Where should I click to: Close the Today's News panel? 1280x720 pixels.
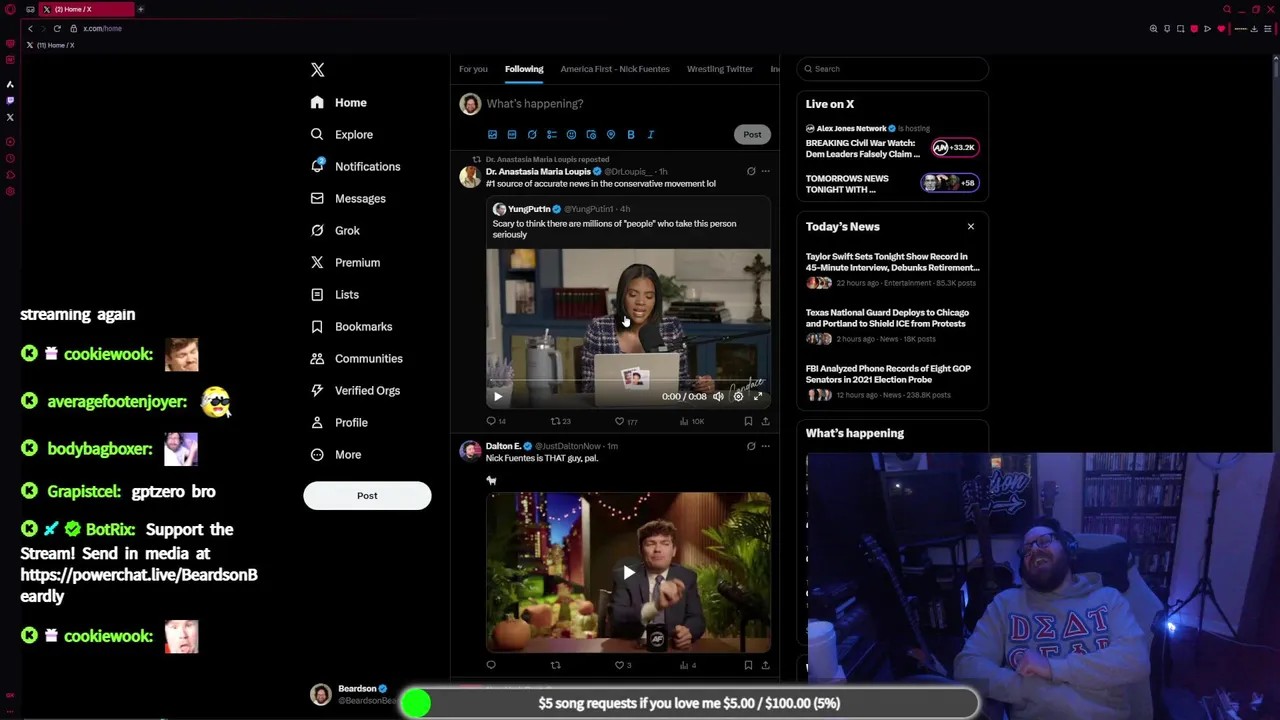coord(971,227)
